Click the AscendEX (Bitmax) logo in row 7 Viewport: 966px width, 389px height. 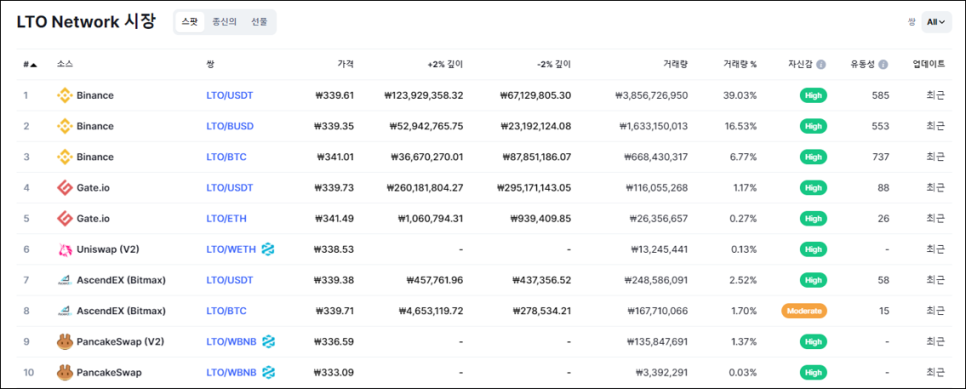tap(65, 280)
